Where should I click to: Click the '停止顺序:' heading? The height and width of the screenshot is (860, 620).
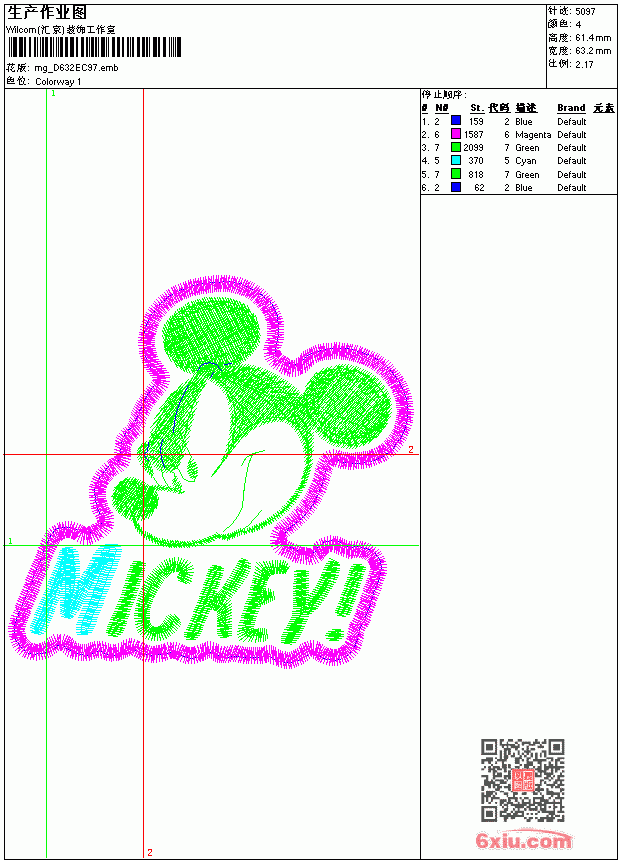pos(445,95)
